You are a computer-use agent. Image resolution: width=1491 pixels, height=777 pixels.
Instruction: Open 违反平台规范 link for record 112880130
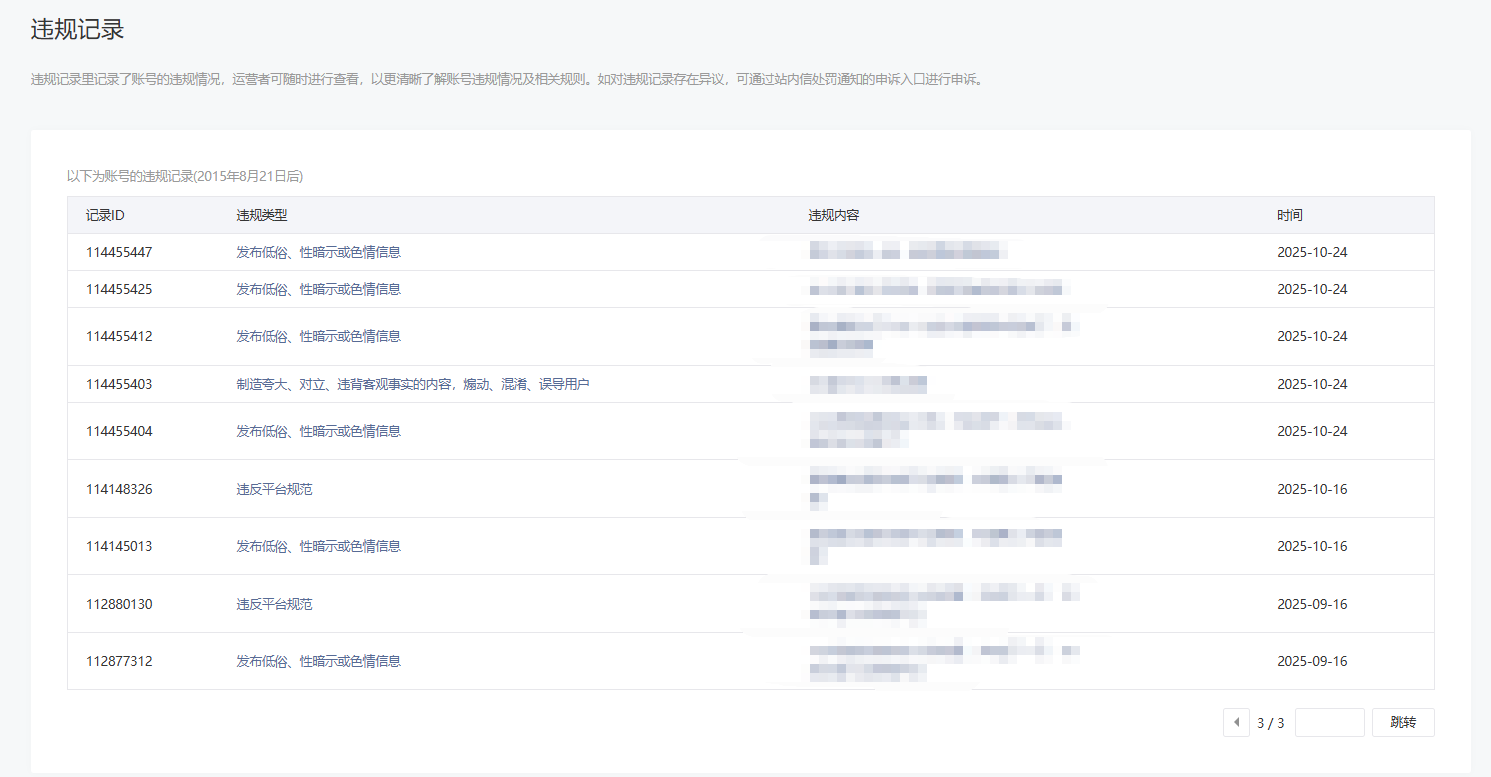click(274, 604)
